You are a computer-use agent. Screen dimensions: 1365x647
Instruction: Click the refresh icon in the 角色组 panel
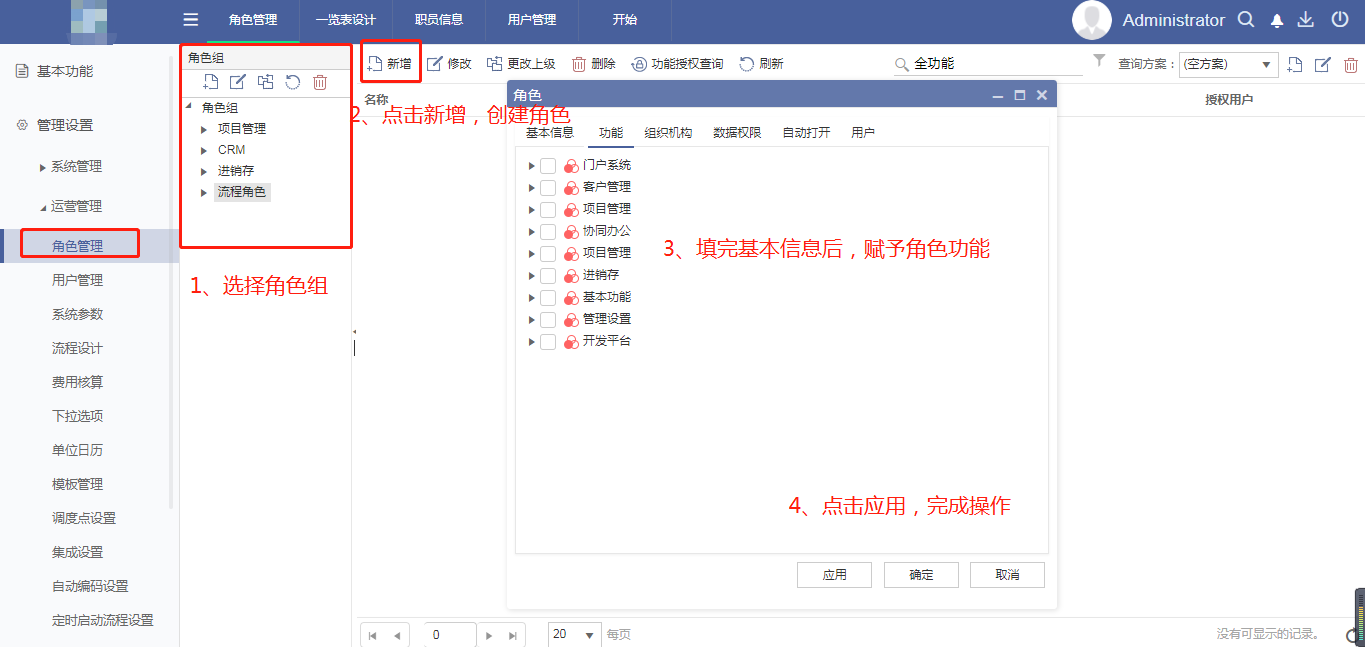point(292,82)
